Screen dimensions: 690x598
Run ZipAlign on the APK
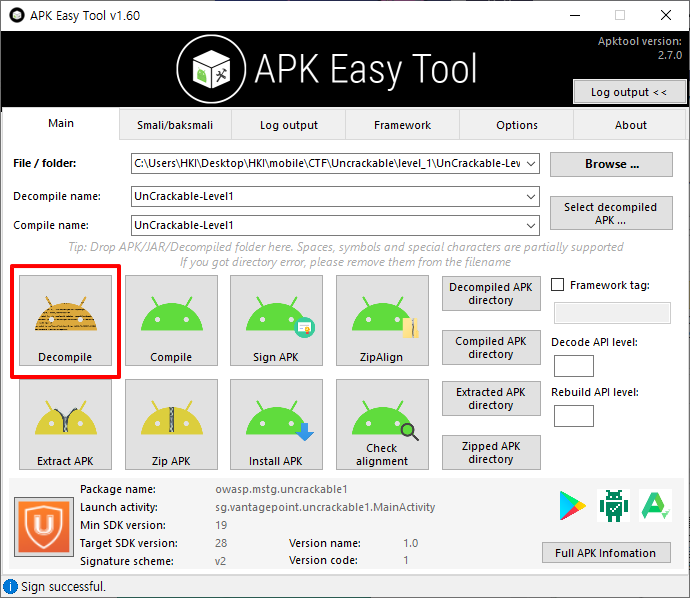pyautogui.click(x=382, y=320)
